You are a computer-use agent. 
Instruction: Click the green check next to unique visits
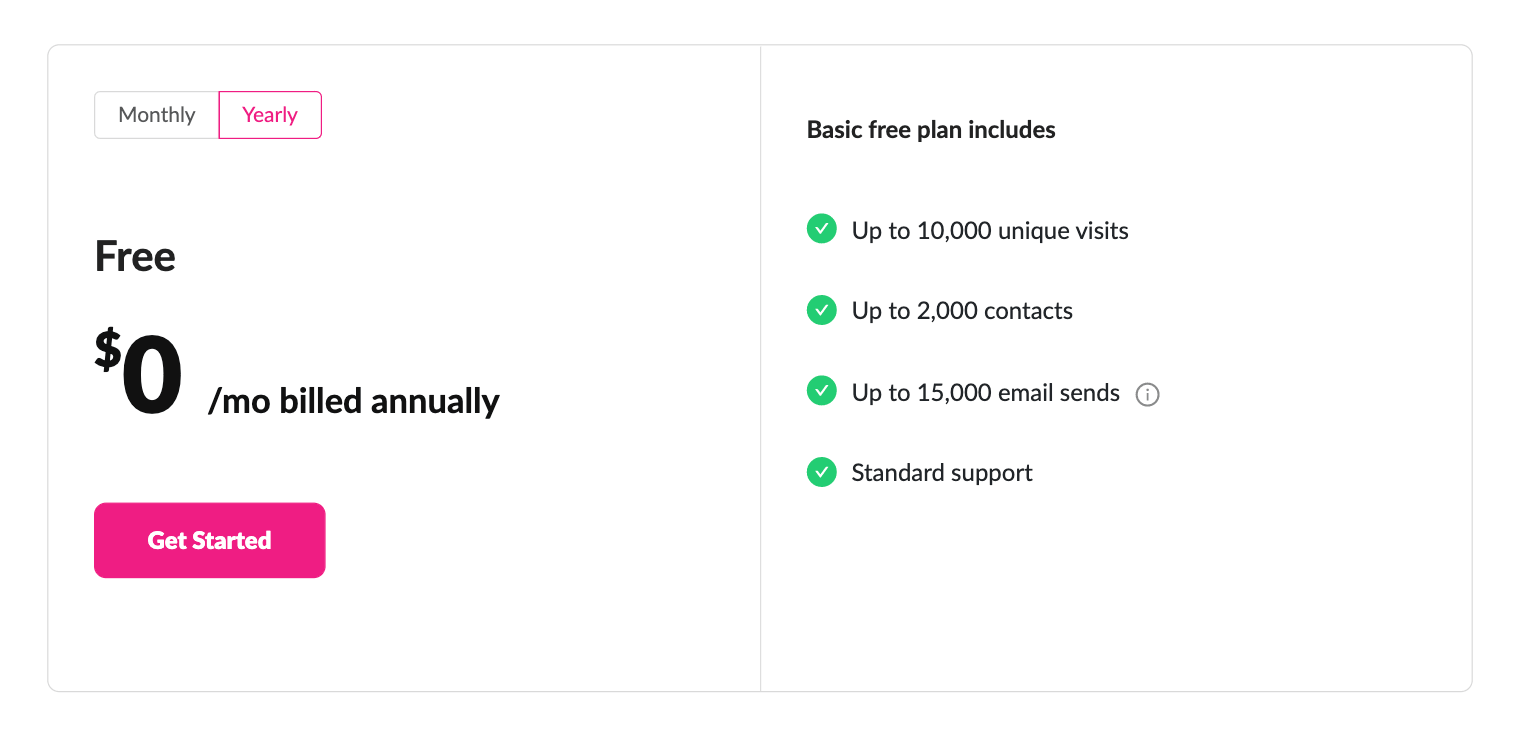pos(821,229)
